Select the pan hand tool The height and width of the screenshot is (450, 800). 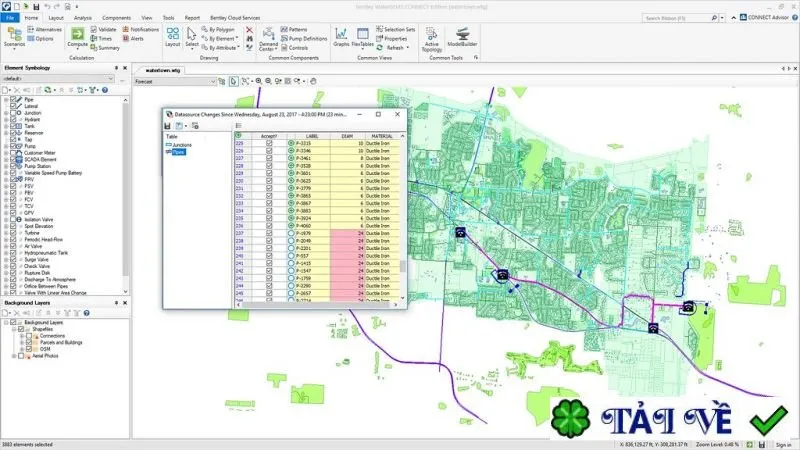click(313, 81)
